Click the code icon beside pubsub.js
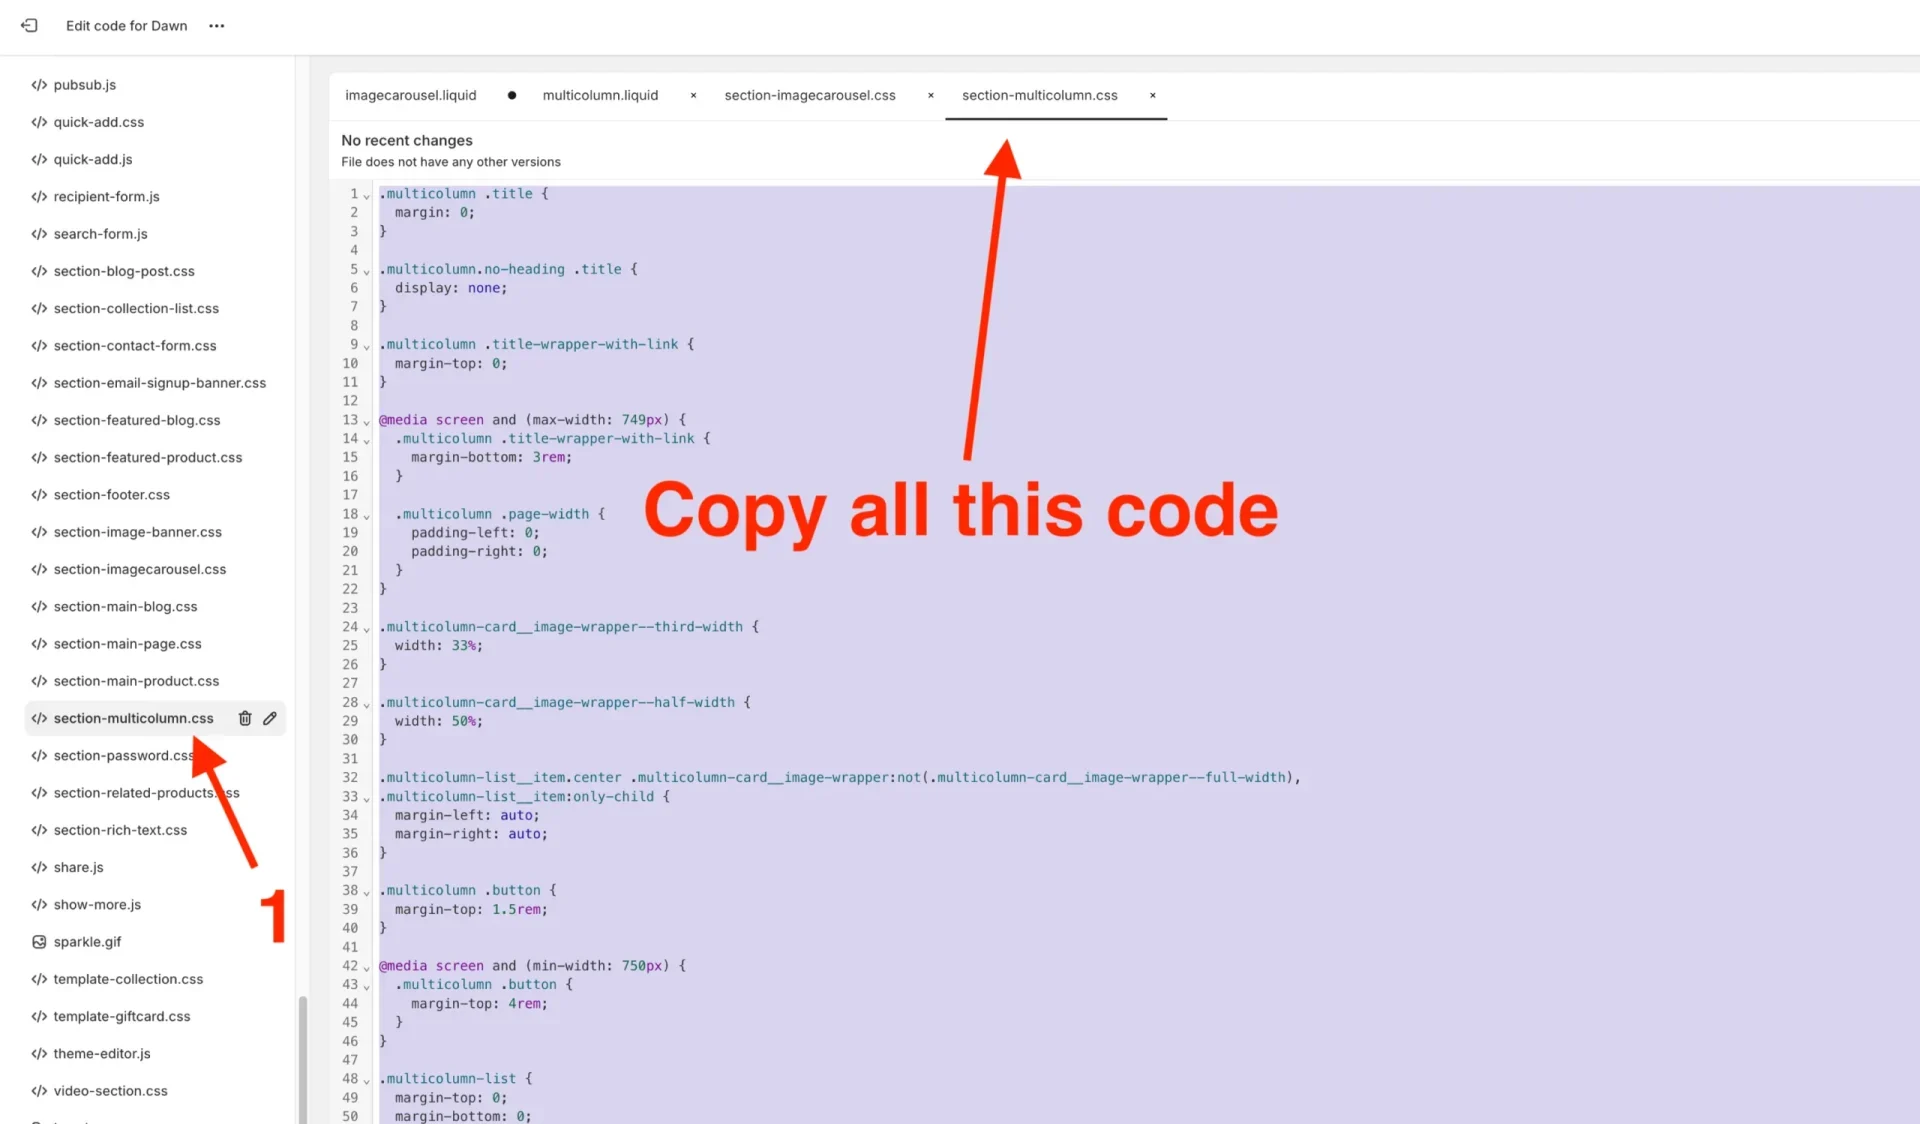This screenshot has width=1920, height=1124. pyautogui.click(x=38, y=84)
